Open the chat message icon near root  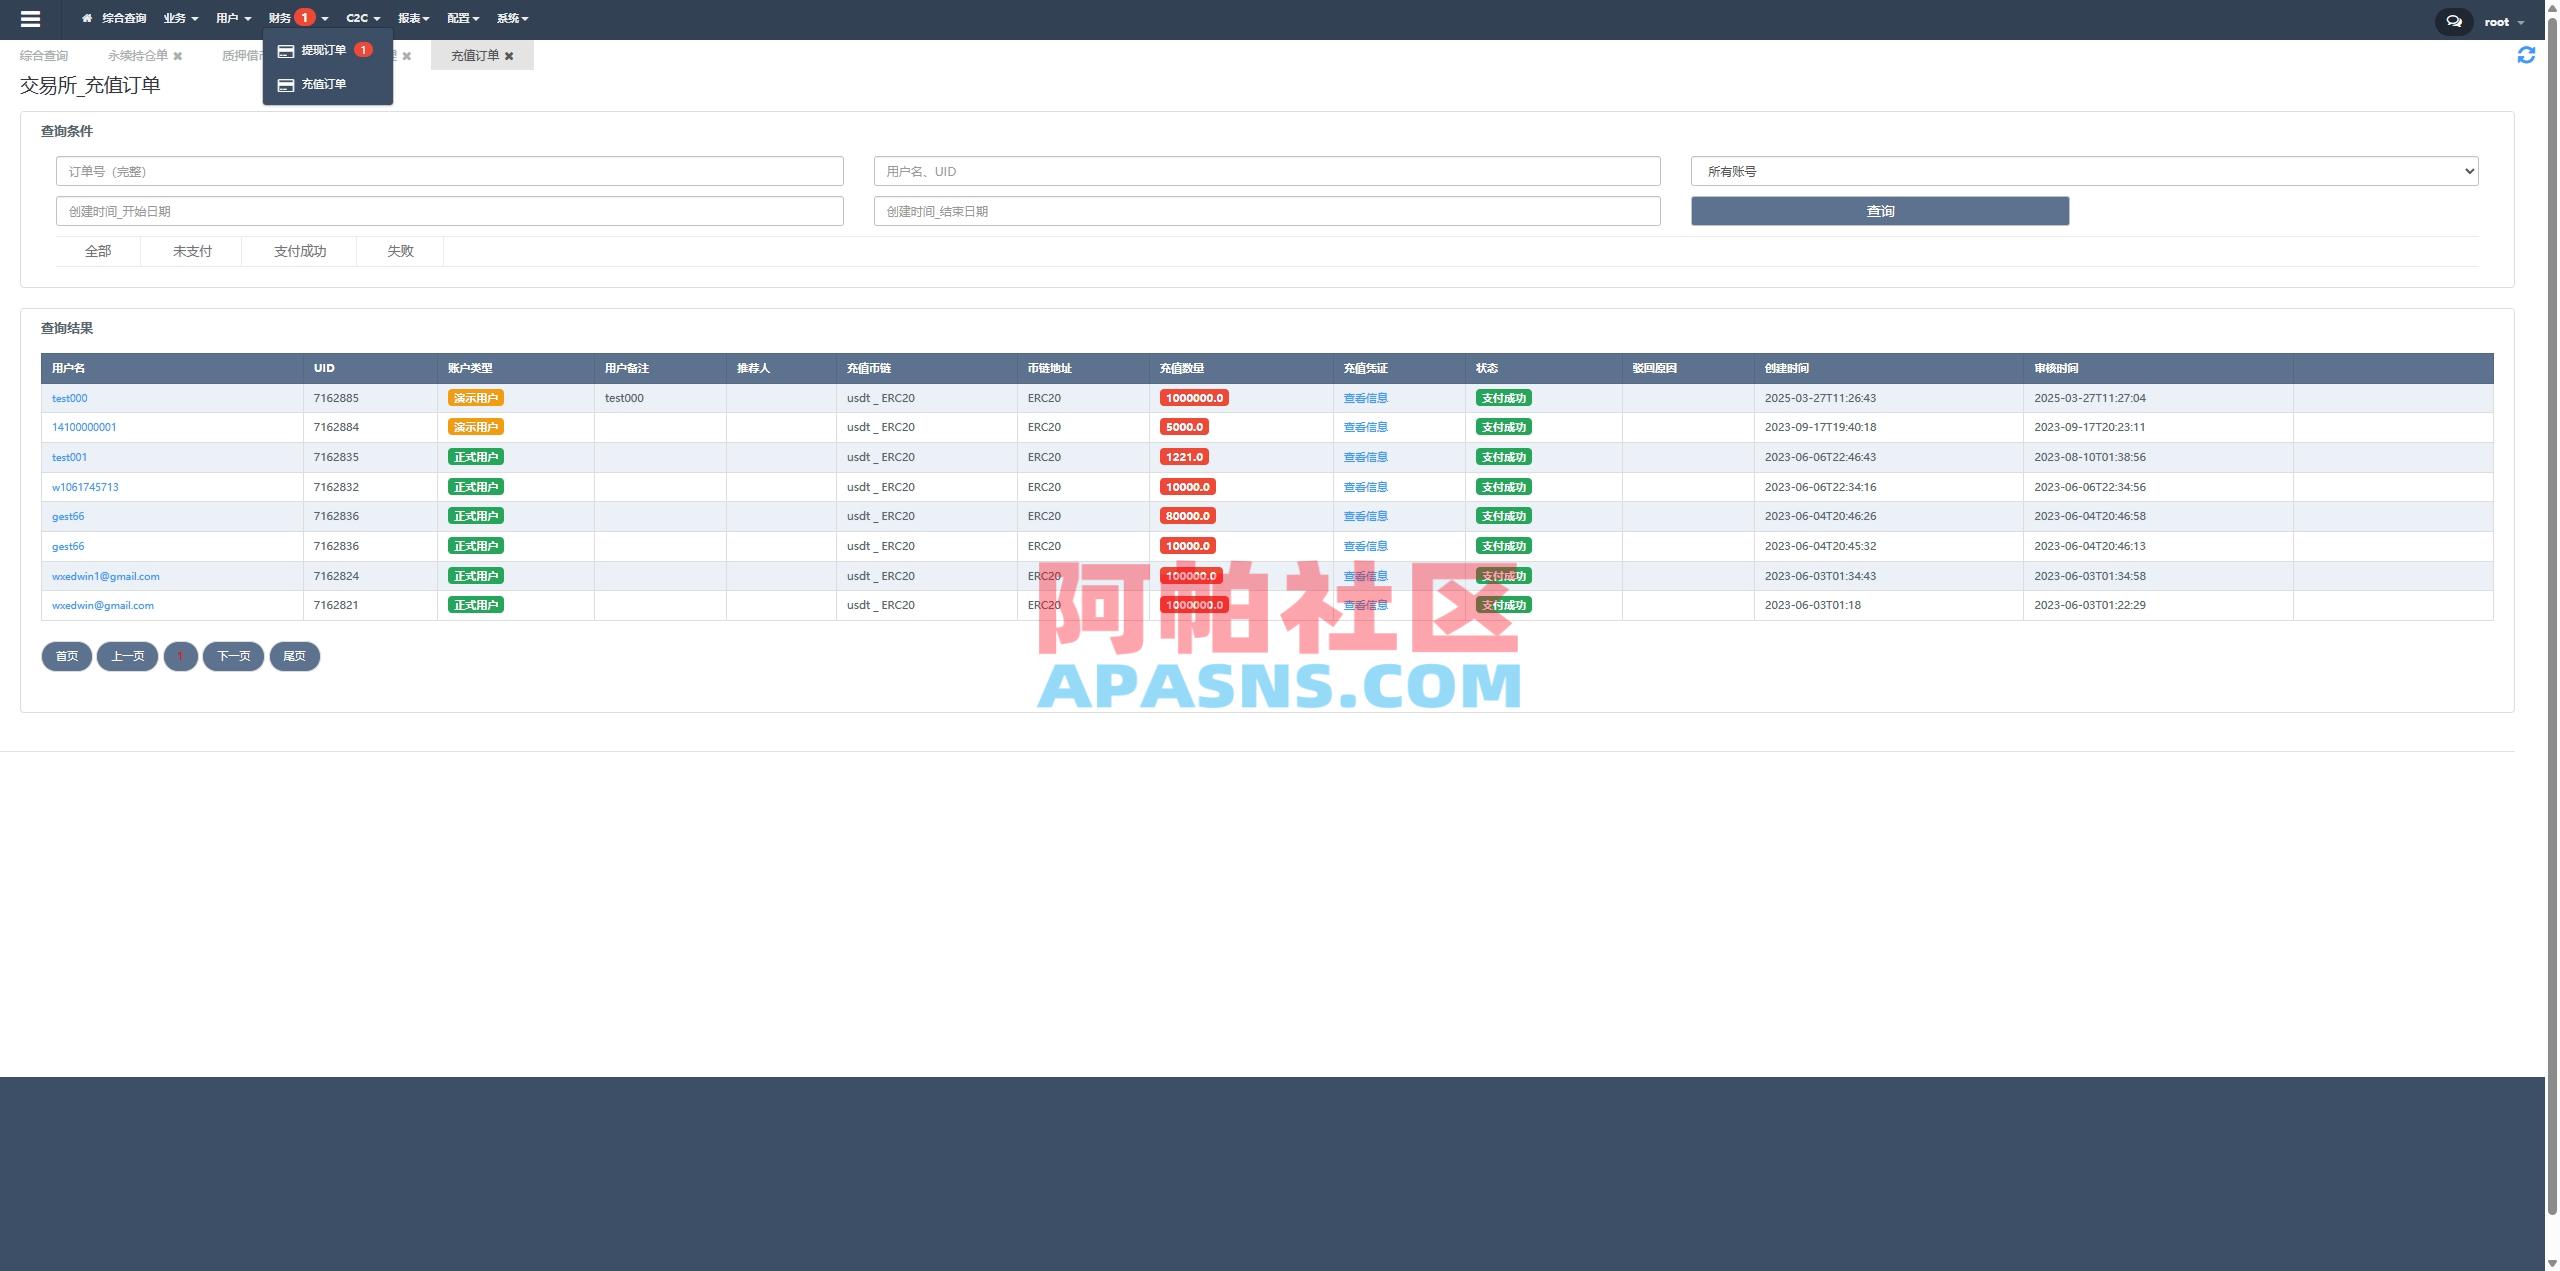pos(2453,20)
